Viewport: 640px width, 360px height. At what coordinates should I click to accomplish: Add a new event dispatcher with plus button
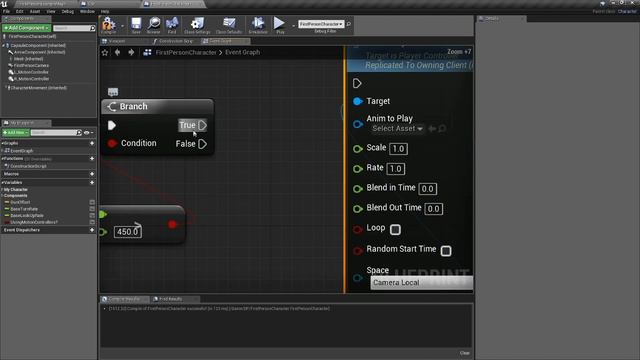92,230
